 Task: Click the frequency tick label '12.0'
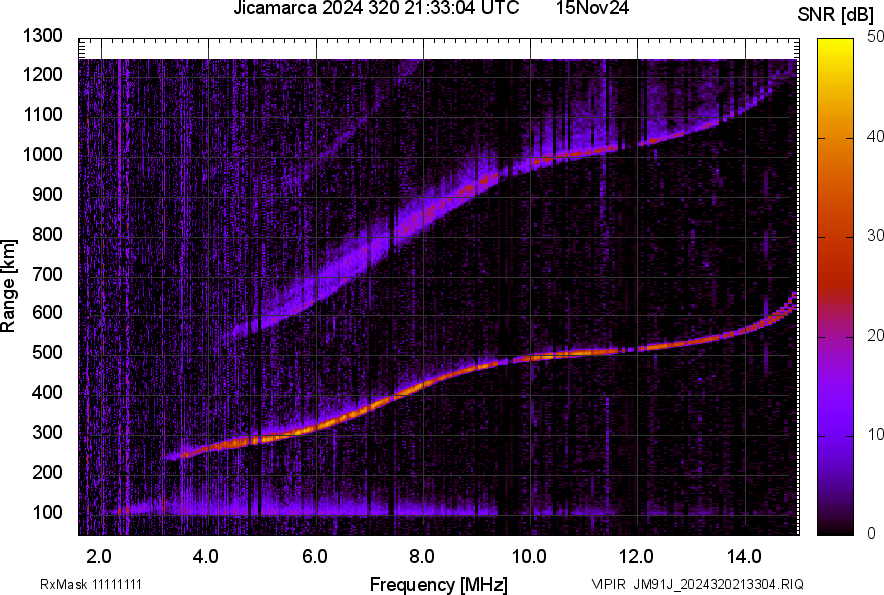coord(637,557)
